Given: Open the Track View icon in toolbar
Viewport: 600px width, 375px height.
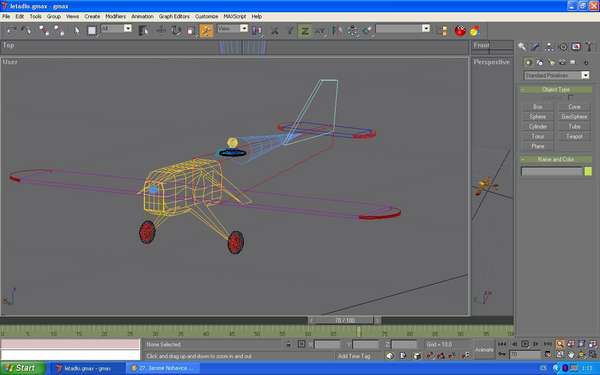Looking at the screenshot, I should coord(443,31).
